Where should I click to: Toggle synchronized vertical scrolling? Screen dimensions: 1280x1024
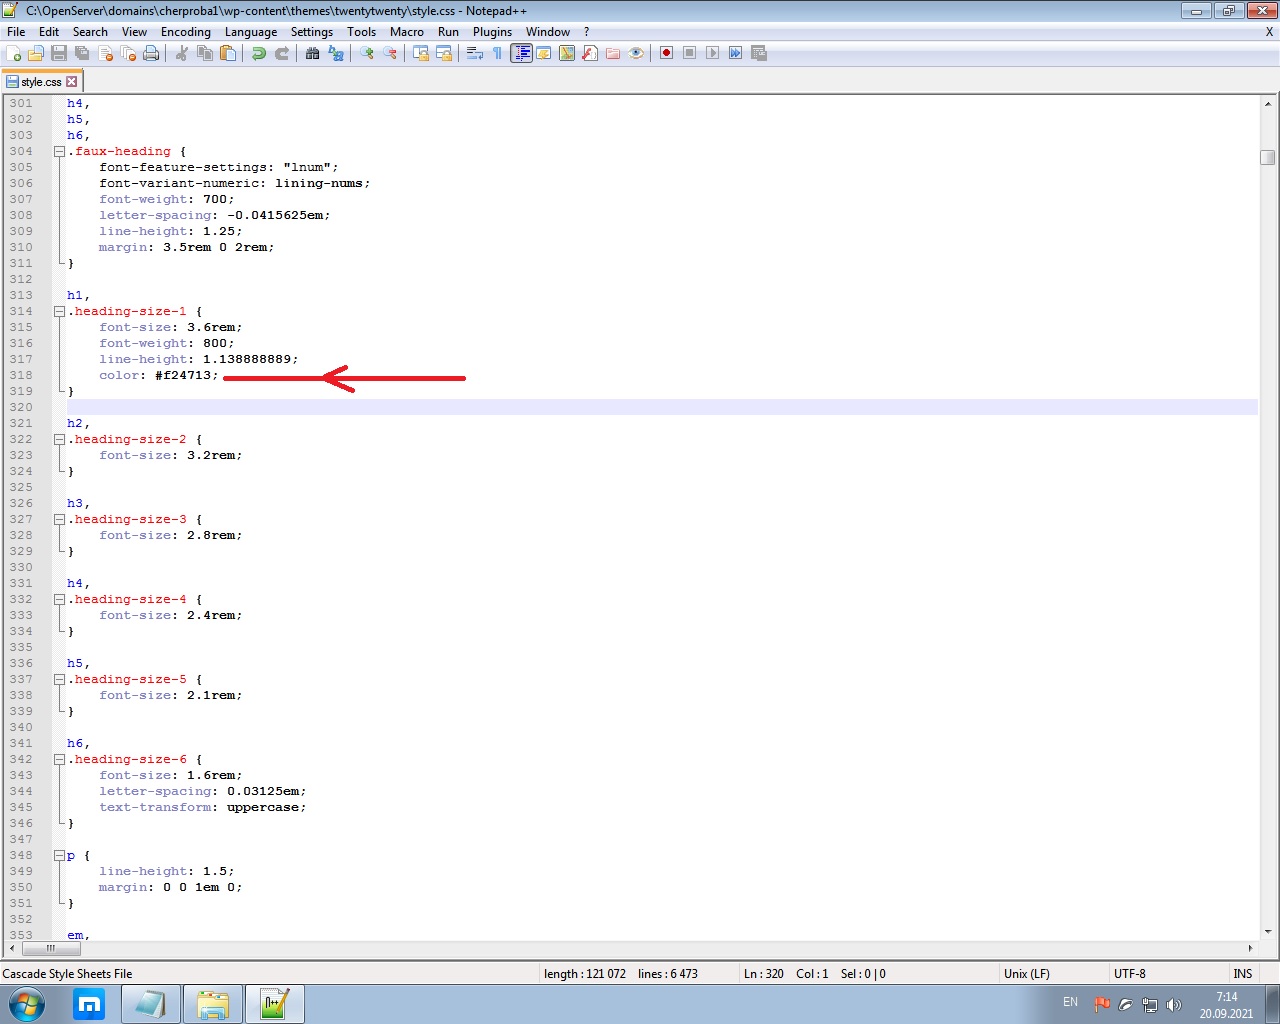(421, 53)
